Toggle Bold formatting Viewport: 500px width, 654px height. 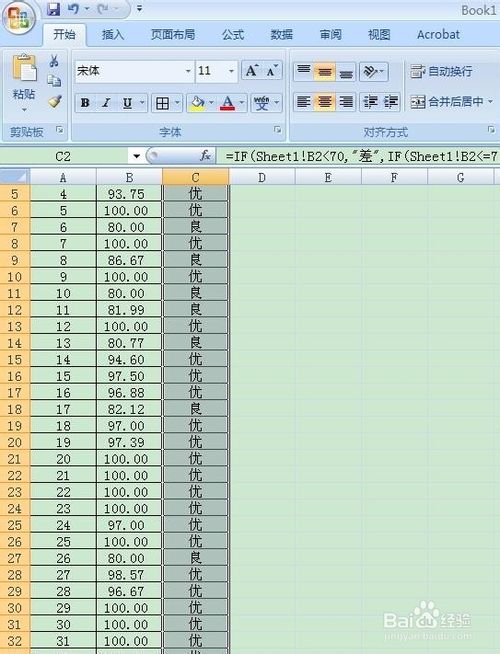pos(85,103)
